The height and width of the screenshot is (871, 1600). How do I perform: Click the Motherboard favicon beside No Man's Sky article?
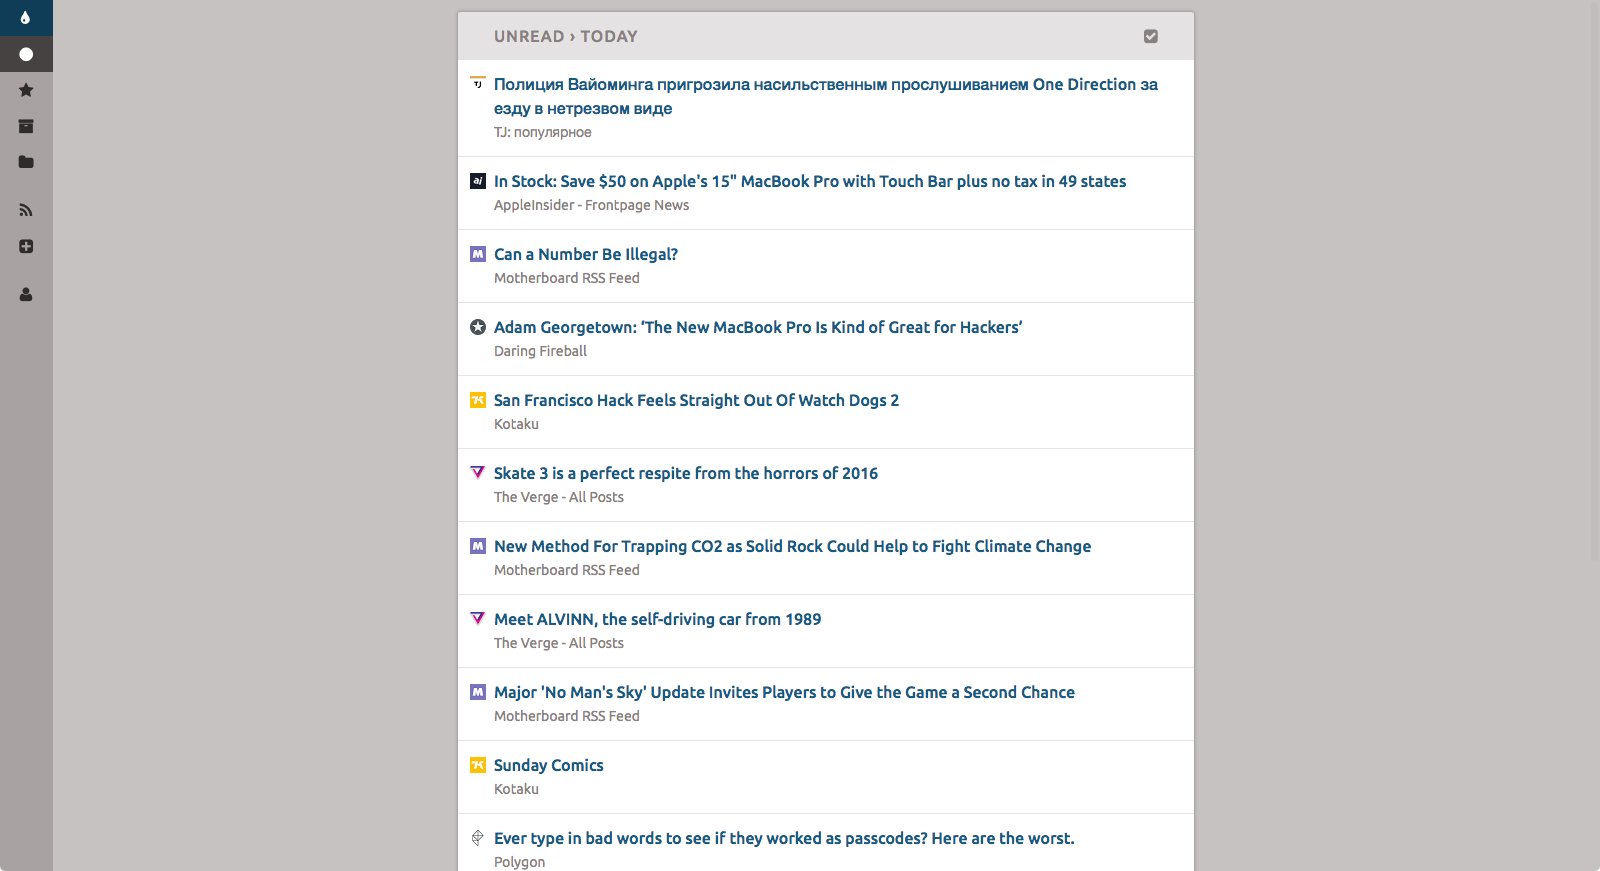click(x=478, y=692)
